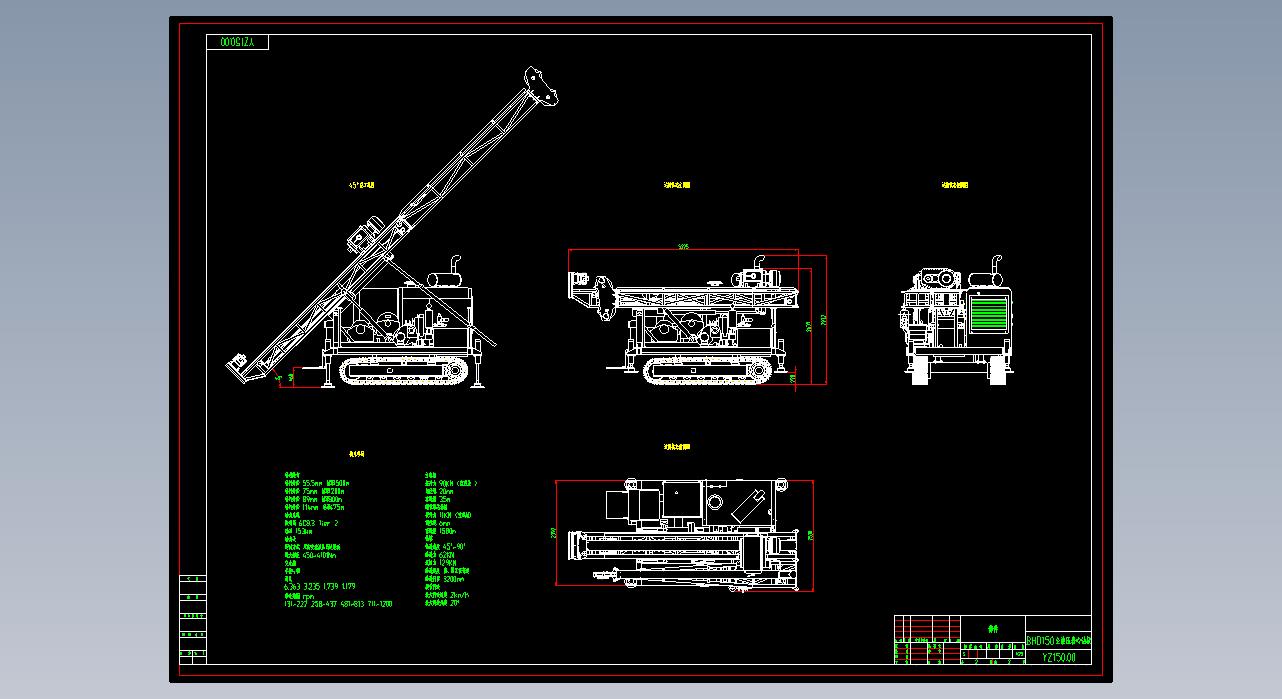Click the '45°-90°' angle range specification text
1282x699 pixels.
446,547
